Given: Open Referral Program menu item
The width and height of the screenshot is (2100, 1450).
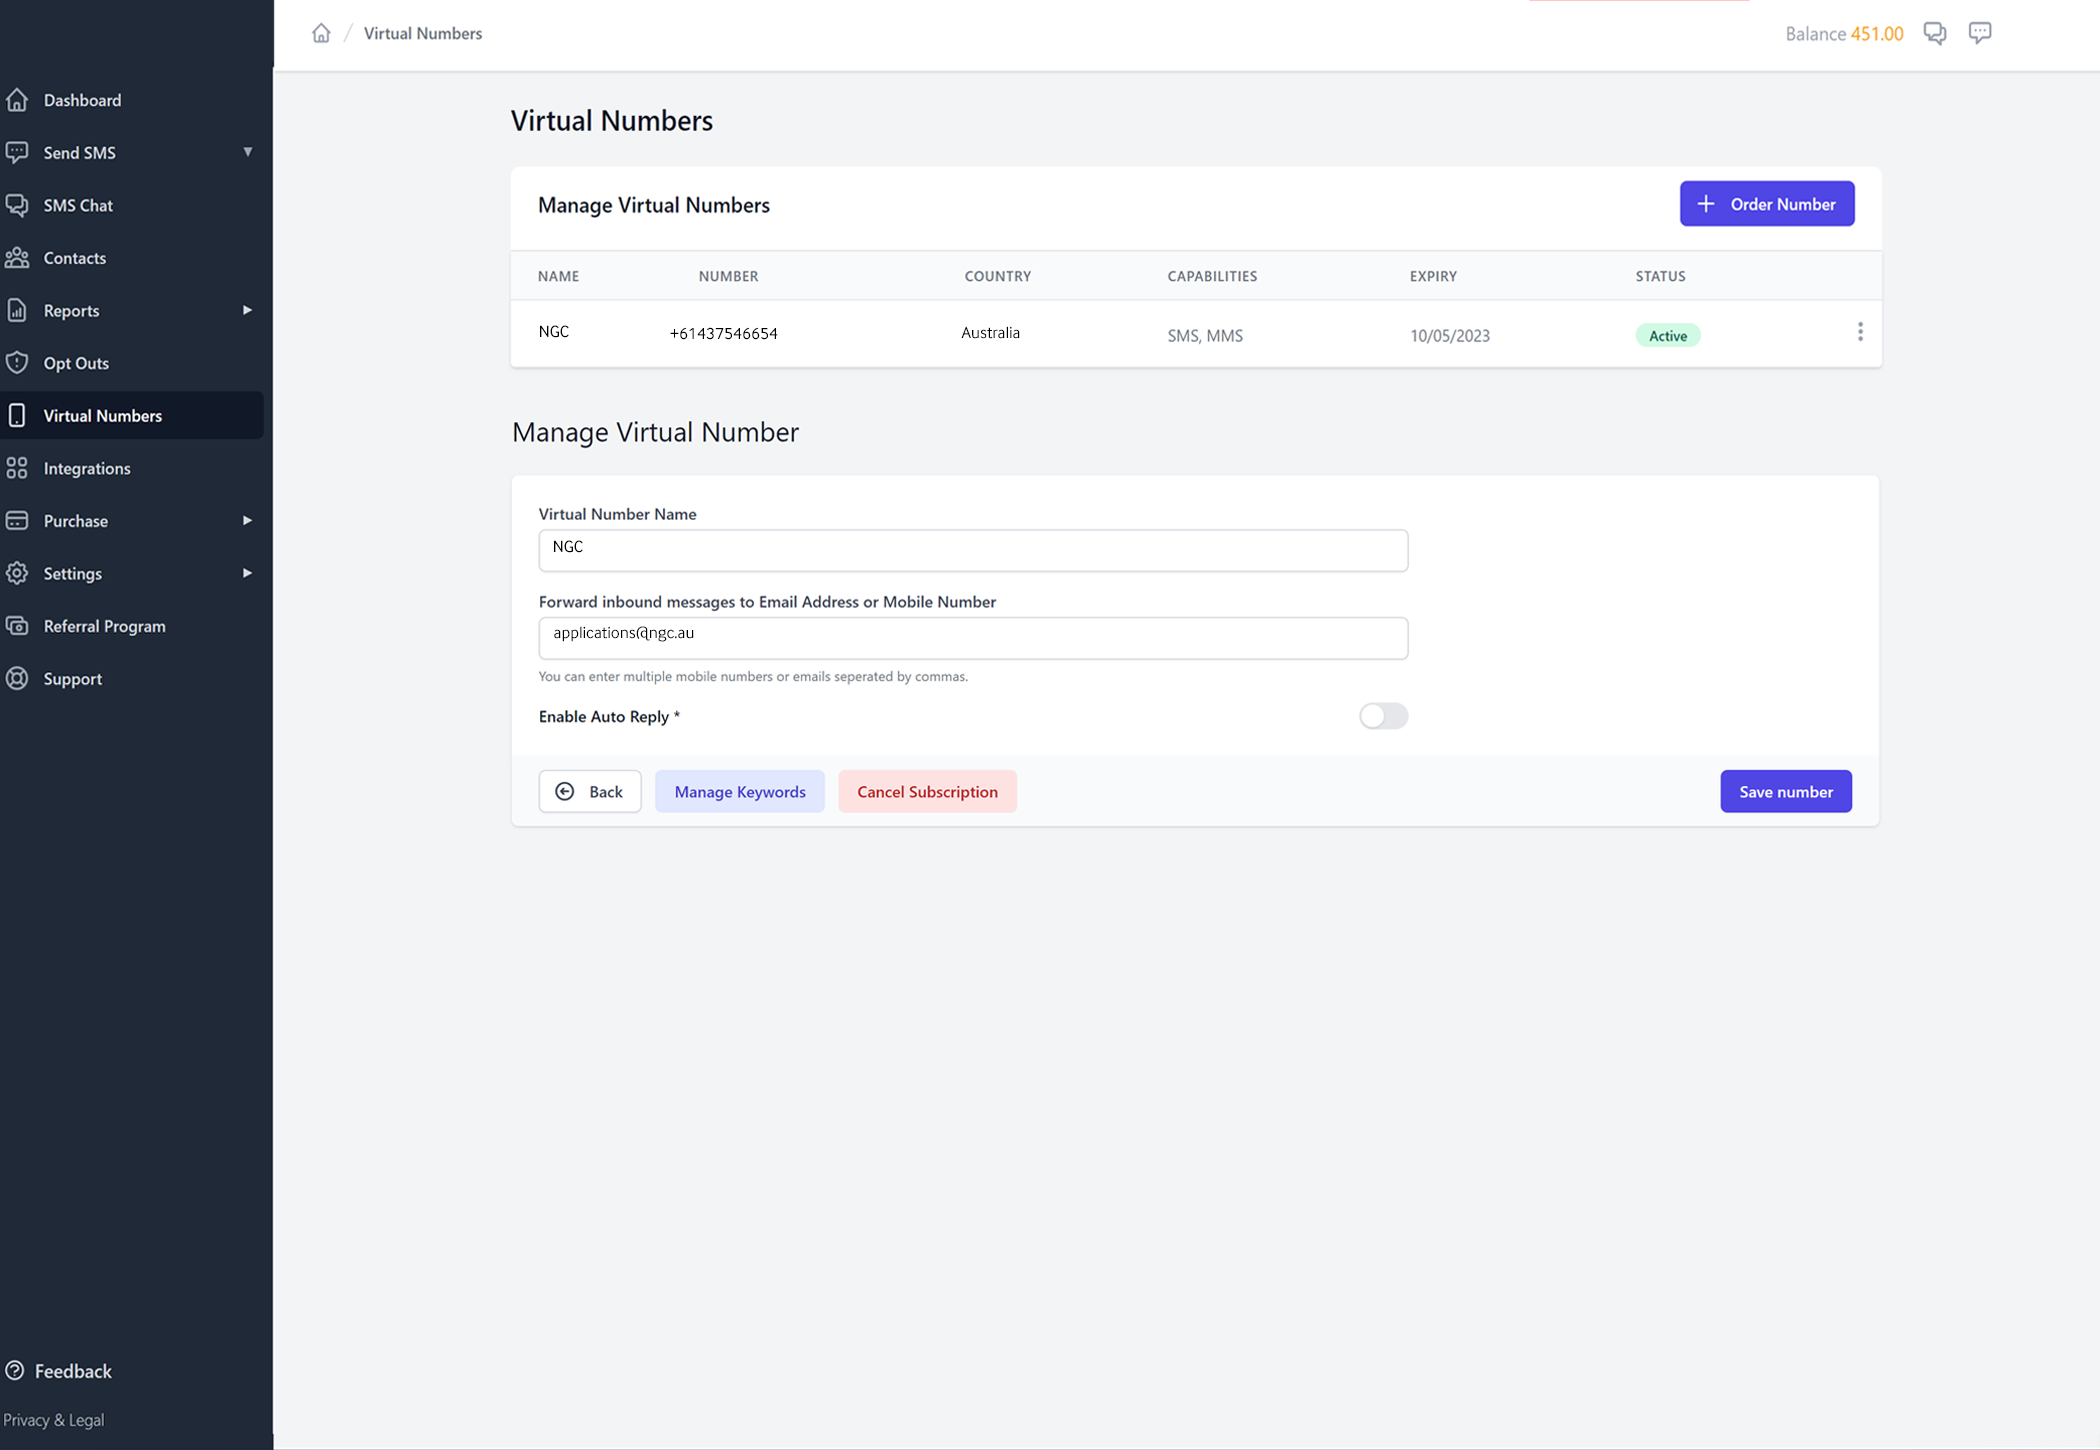Looking at the screenshot, I should (104, 626).
